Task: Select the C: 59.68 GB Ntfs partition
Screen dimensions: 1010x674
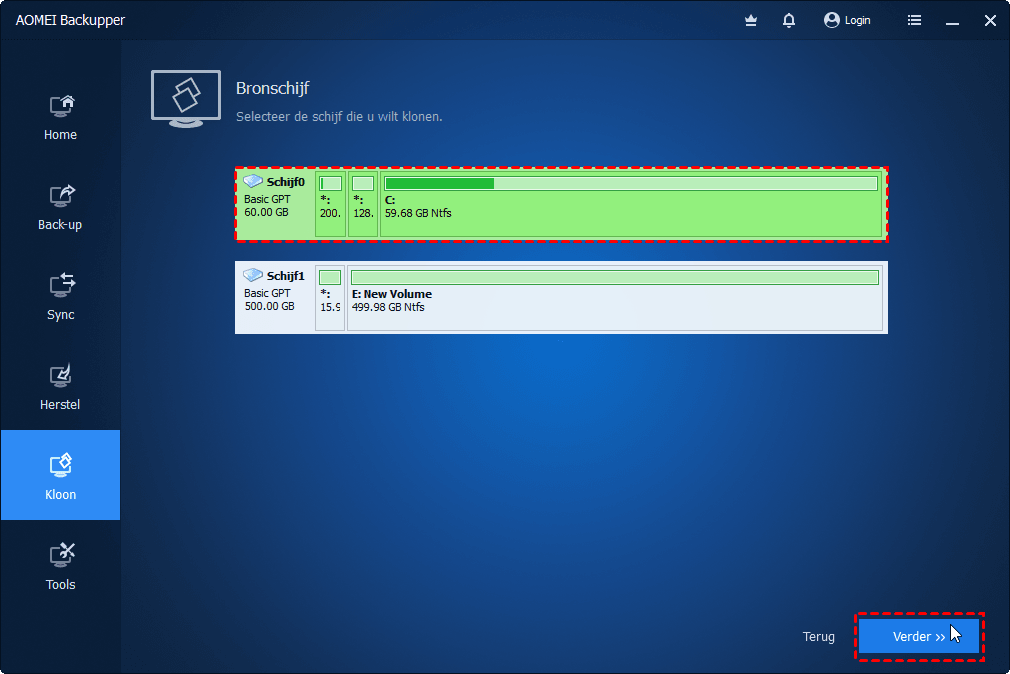Action: point(631,204)
